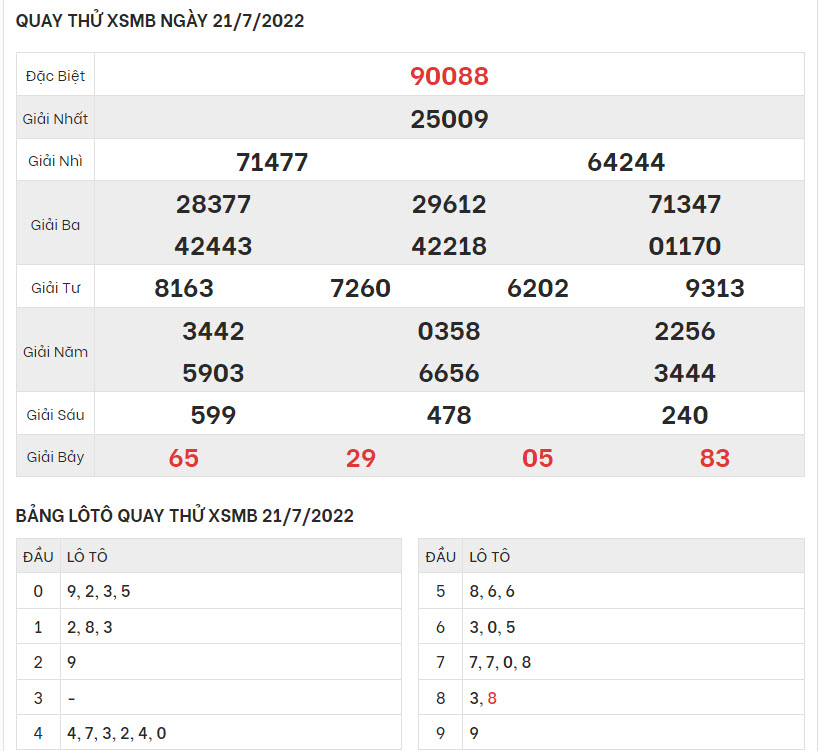Screen dimensions: 819x751
Task: Click sixth prize number 240
Action: pyautogui.click(x=685, y=415)
